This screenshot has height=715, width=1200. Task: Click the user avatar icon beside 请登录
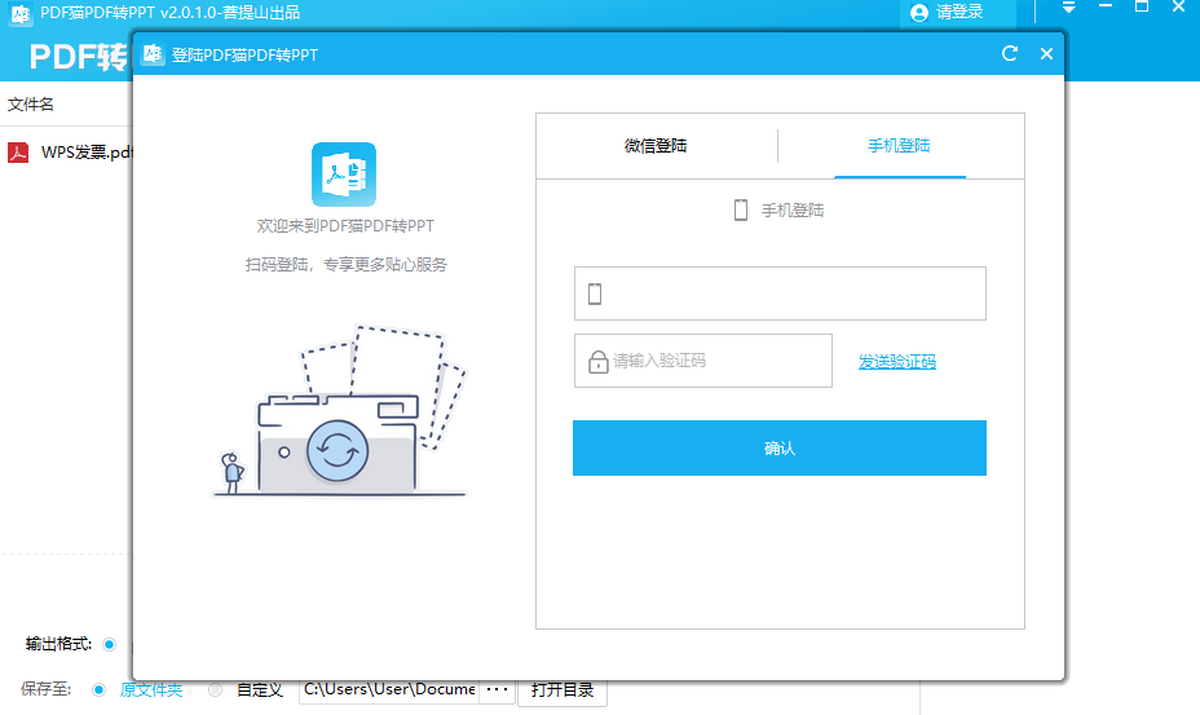tap(919, 13)
